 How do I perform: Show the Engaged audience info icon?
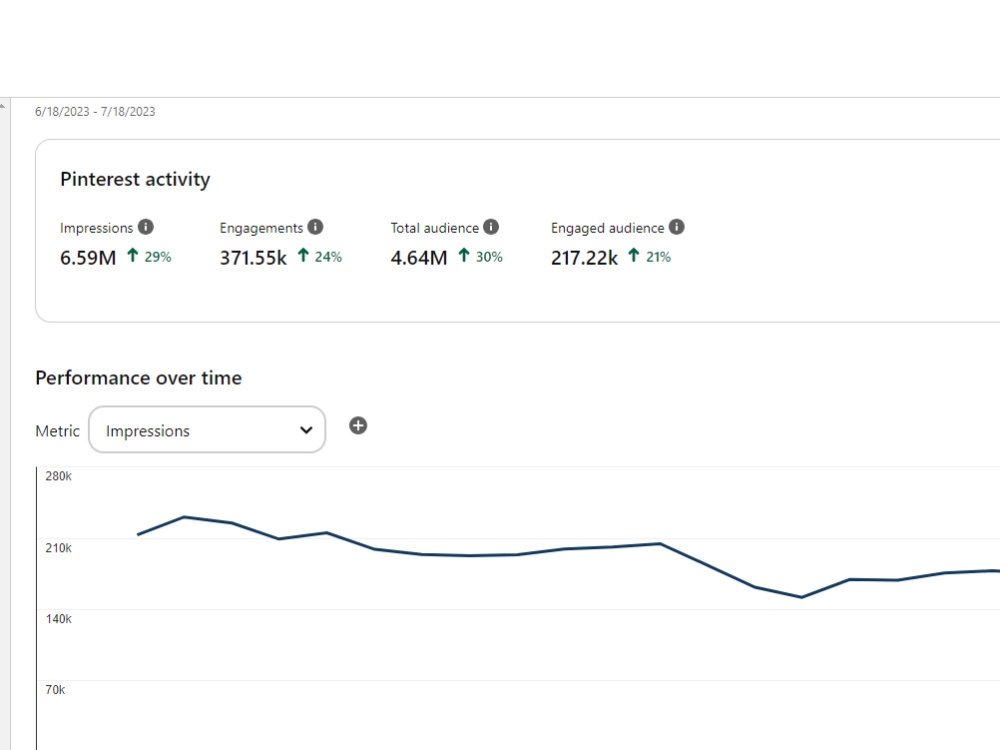pos(677,227)
